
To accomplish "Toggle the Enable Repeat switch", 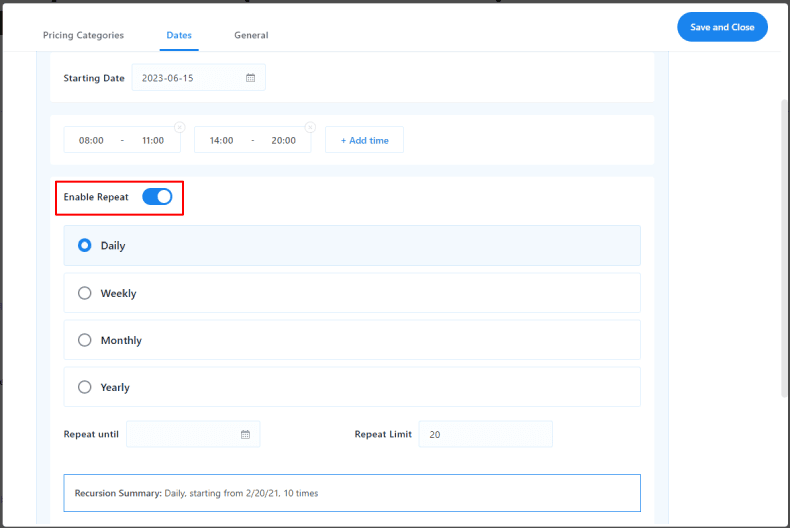I will [x=157, y=196].
